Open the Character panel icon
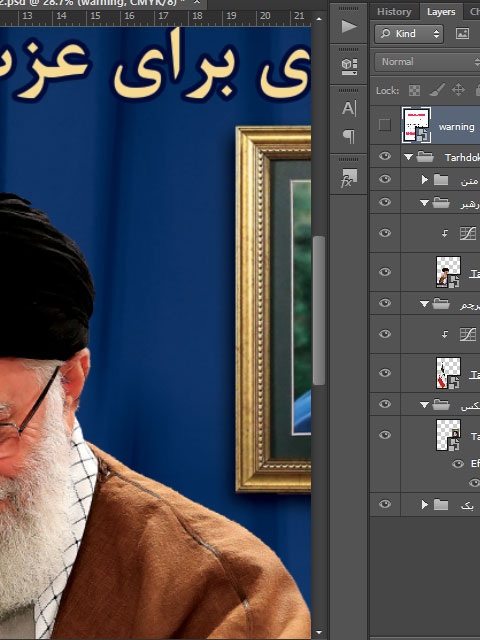 click(349, 108)
